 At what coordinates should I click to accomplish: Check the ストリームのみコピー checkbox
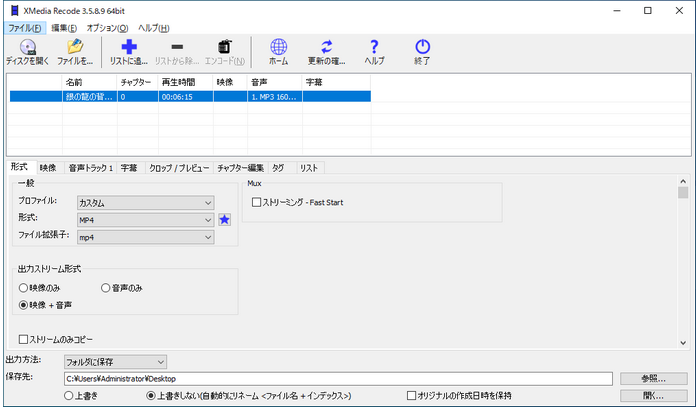pyautogui.click(x=24, y=340)
